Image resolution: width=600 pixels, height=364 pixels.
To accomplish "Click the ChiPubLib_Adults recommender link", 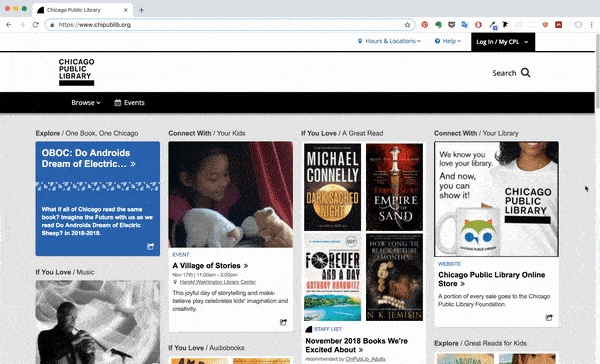I will [365, 359].
